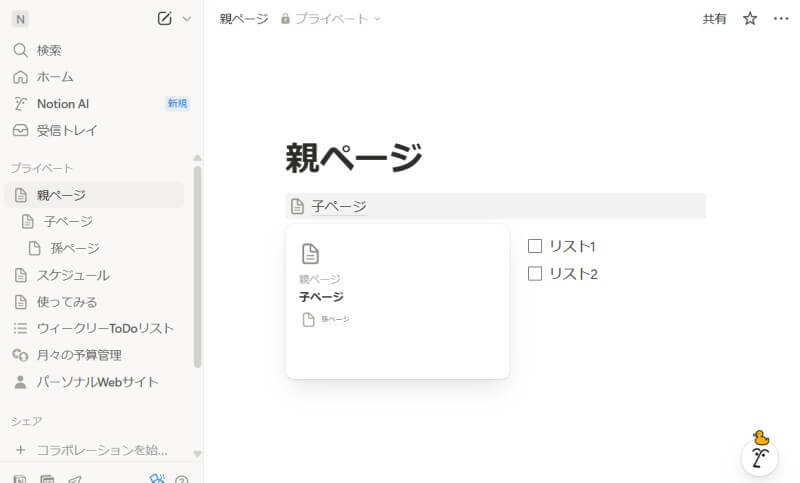Open 孫ページ link text in preview card
This screenshot has height=483, width=800.
[x=335, y=319]
